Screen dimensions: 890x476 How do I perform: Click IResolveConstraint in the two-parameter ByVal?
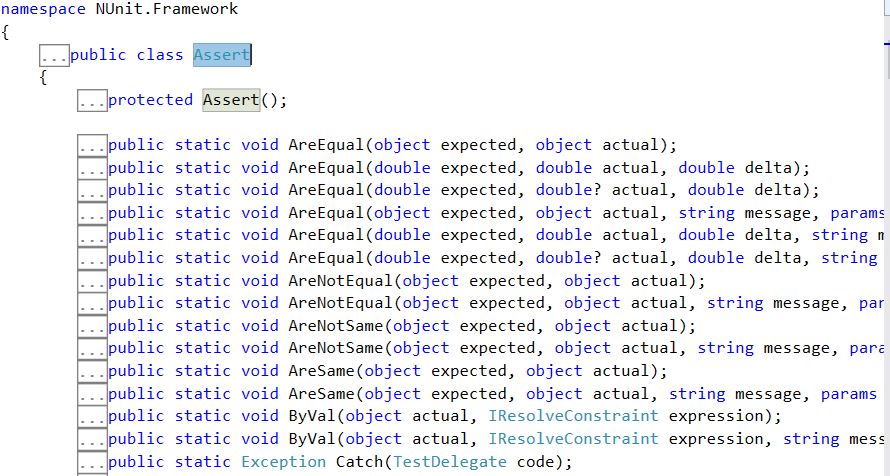[x=573, y=415]
